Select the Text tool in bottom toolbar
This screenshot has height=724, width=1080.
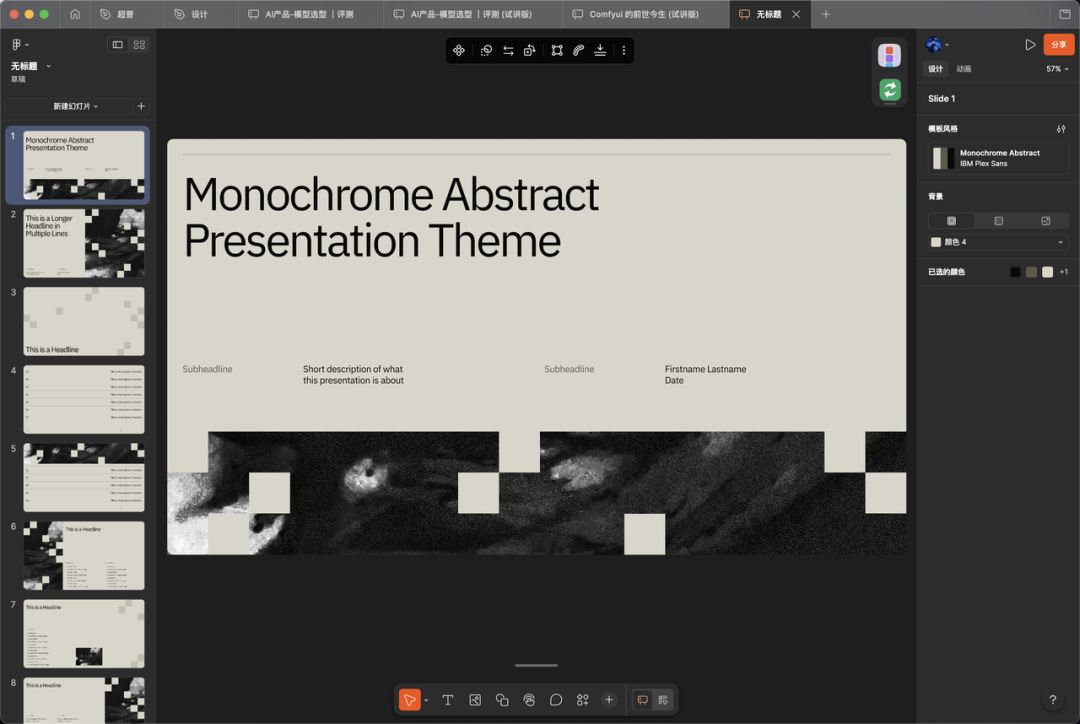pos(448,700)
